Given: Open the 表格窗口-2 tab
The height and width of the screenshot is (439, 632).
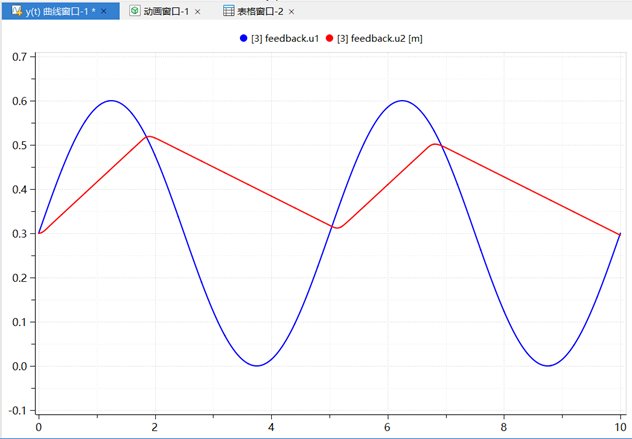Looking at the screenshot, I should (x=260, y=12).
